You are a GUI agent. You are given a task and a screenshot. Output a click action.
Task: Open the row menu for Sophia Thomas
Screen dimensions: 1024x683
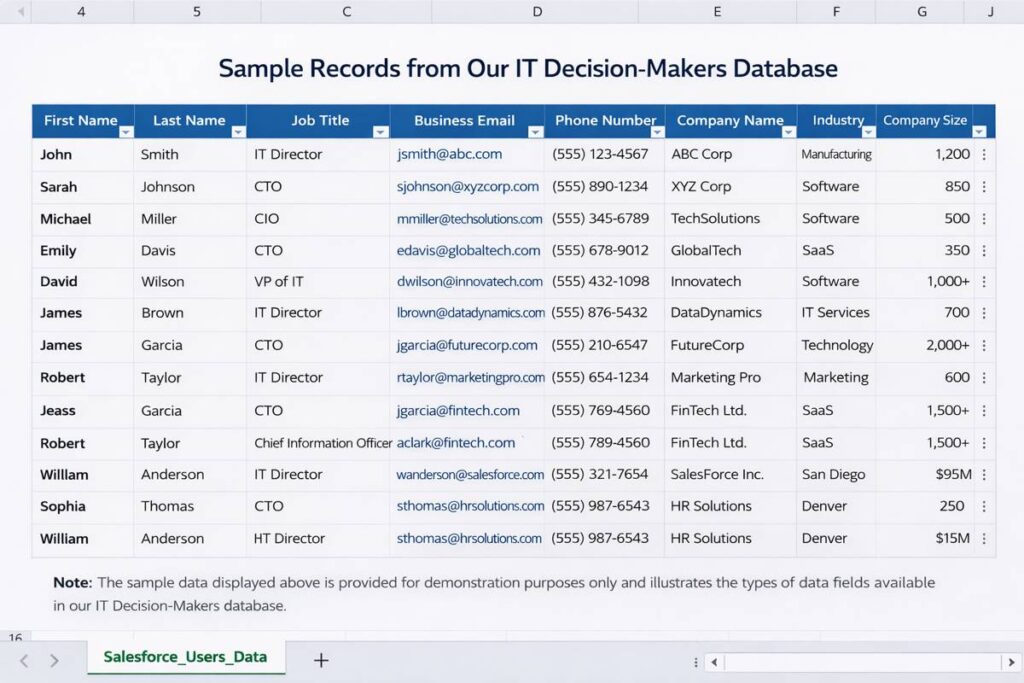984,507
